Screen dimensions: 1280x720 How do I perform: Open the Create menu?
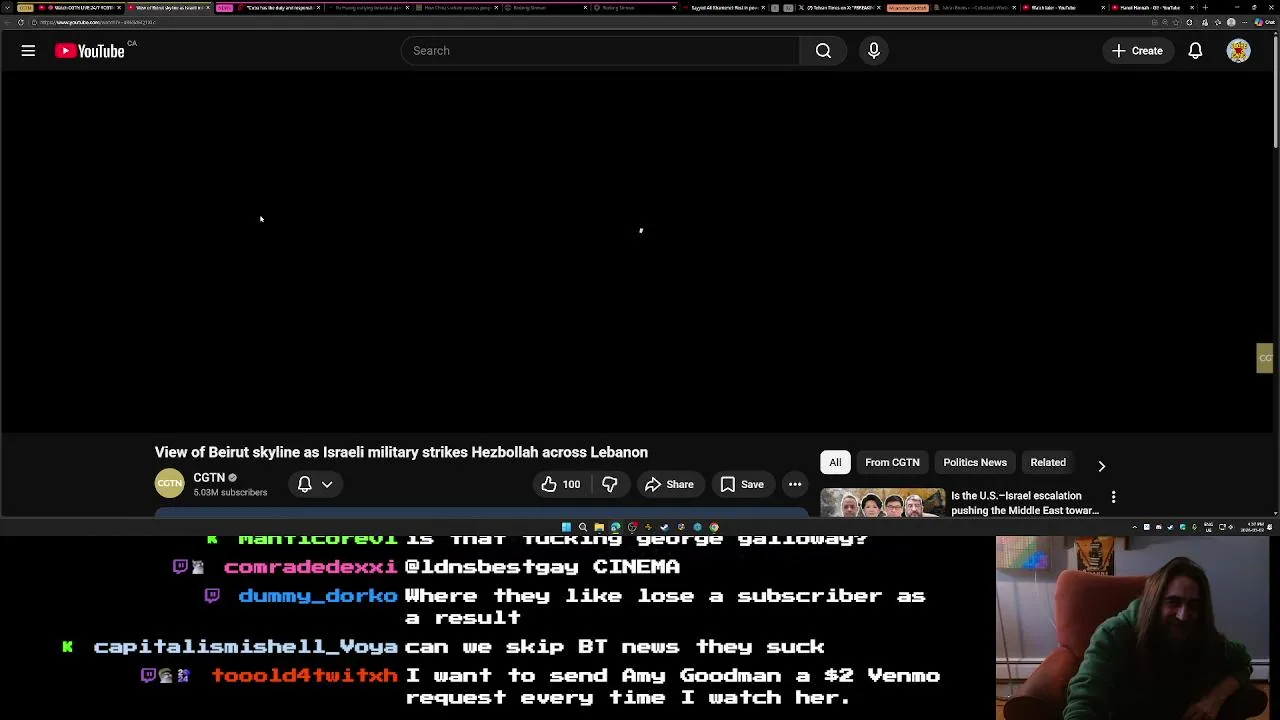[1137, 50]
